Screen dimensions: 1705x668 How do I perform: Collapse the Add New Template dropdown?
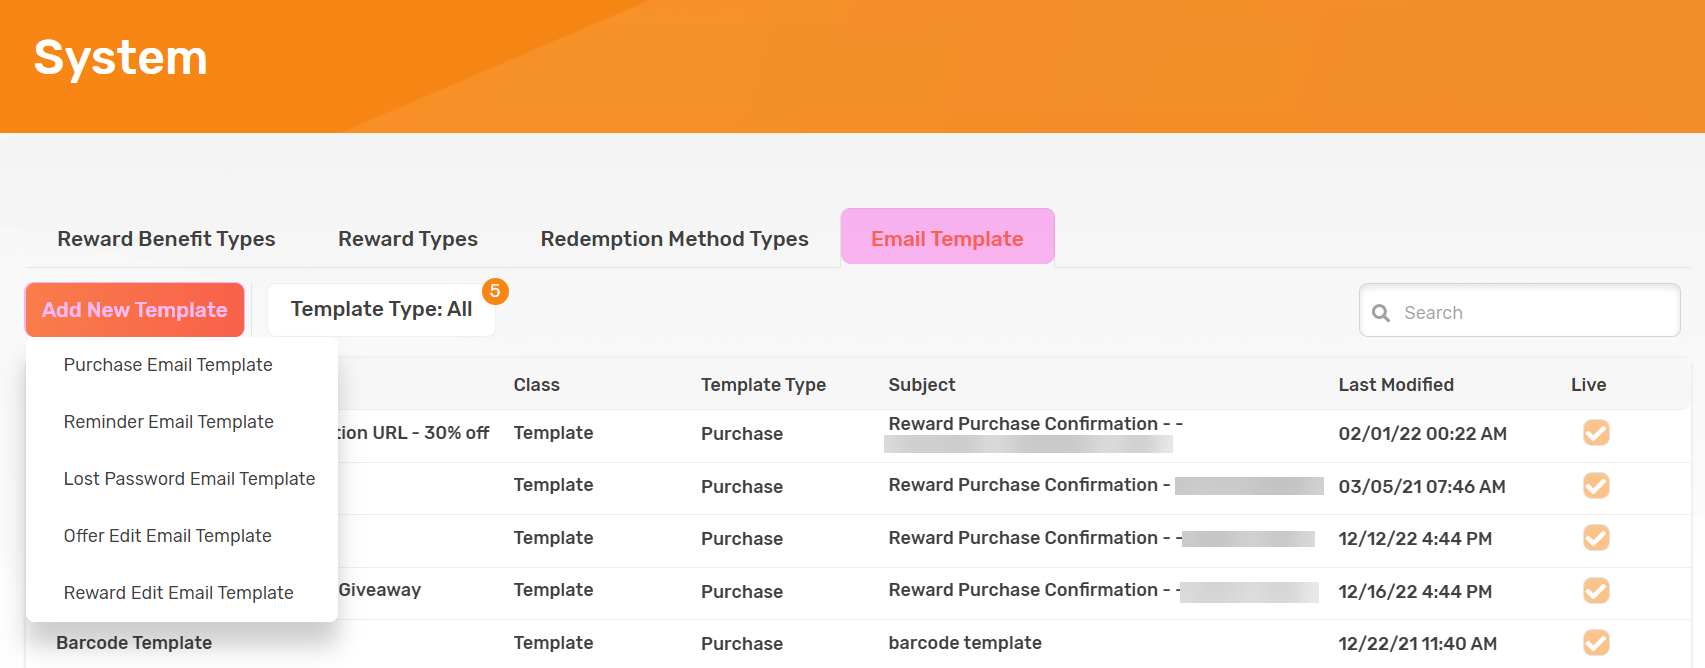click(135, 310)
